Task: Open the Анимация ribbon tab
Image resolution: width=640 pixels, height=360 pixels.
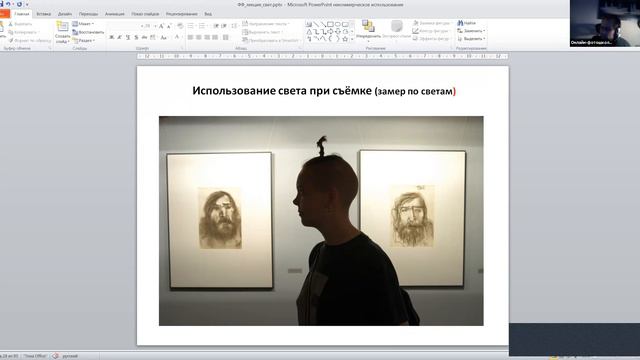Action: (x=115, y=14)
